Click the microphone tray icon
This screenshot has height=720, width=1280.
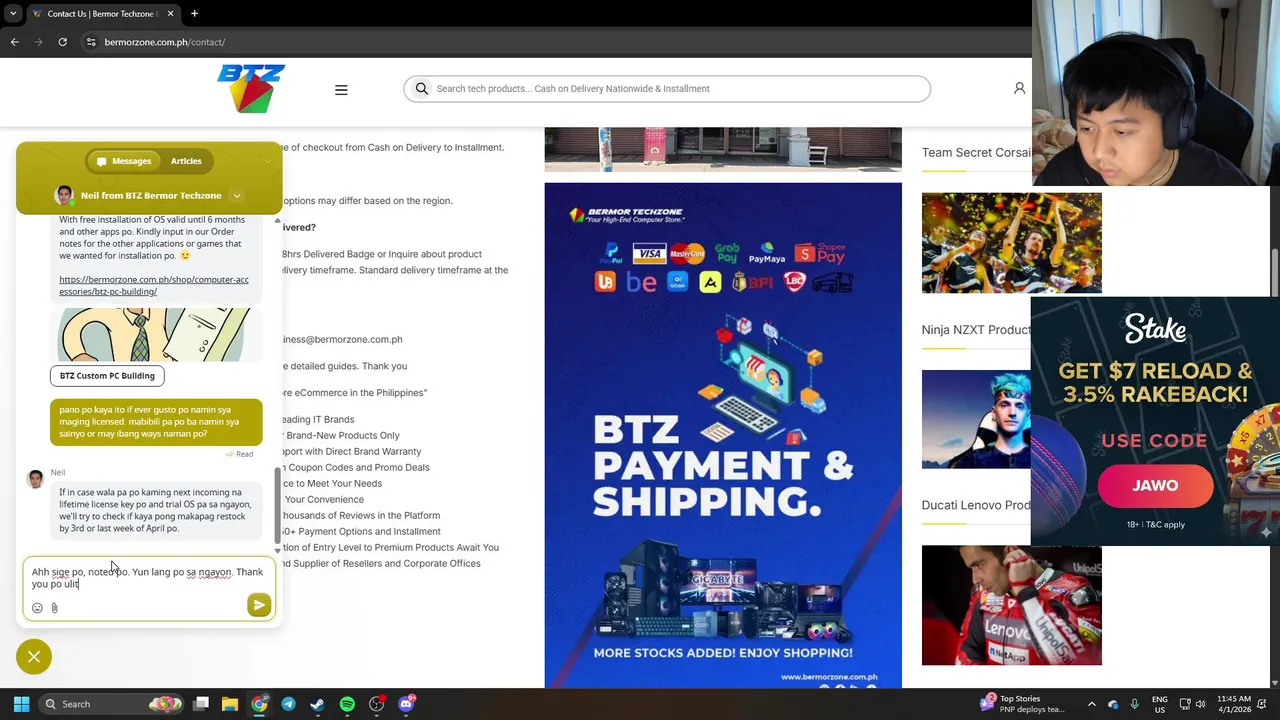(x=1135, y=704)
